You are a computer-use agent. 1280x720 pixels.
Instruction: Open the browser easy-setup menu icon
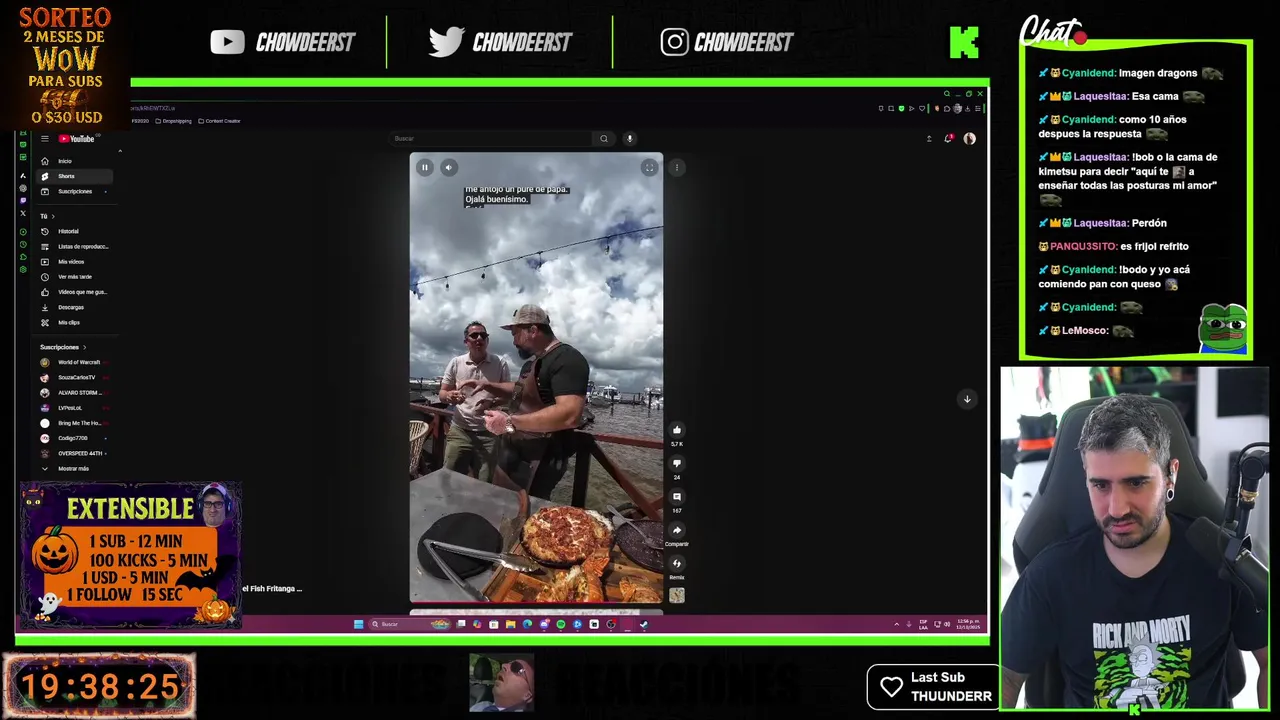(978, 109)
